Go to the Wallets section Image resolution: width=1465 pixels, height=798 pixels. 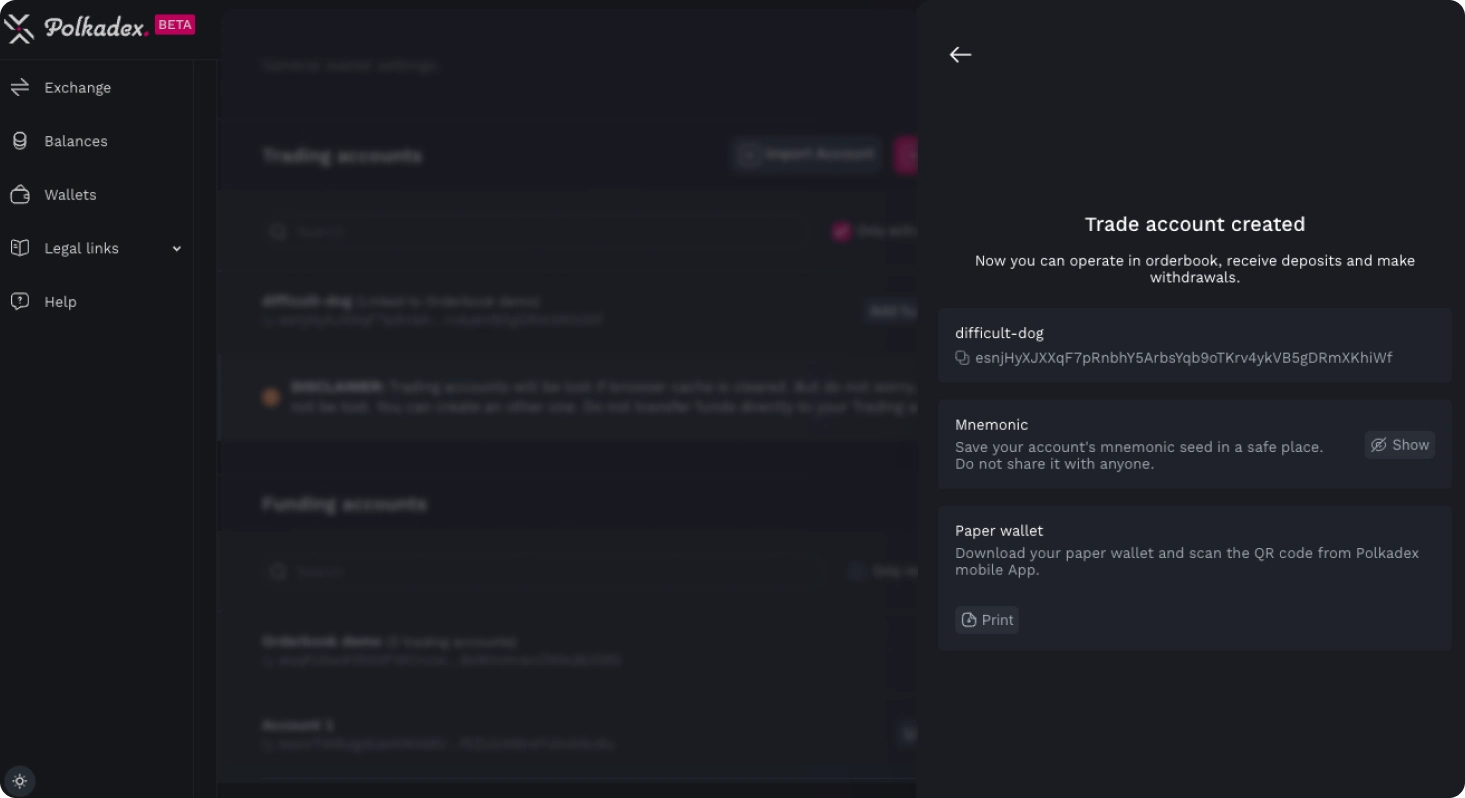point(70,195)
